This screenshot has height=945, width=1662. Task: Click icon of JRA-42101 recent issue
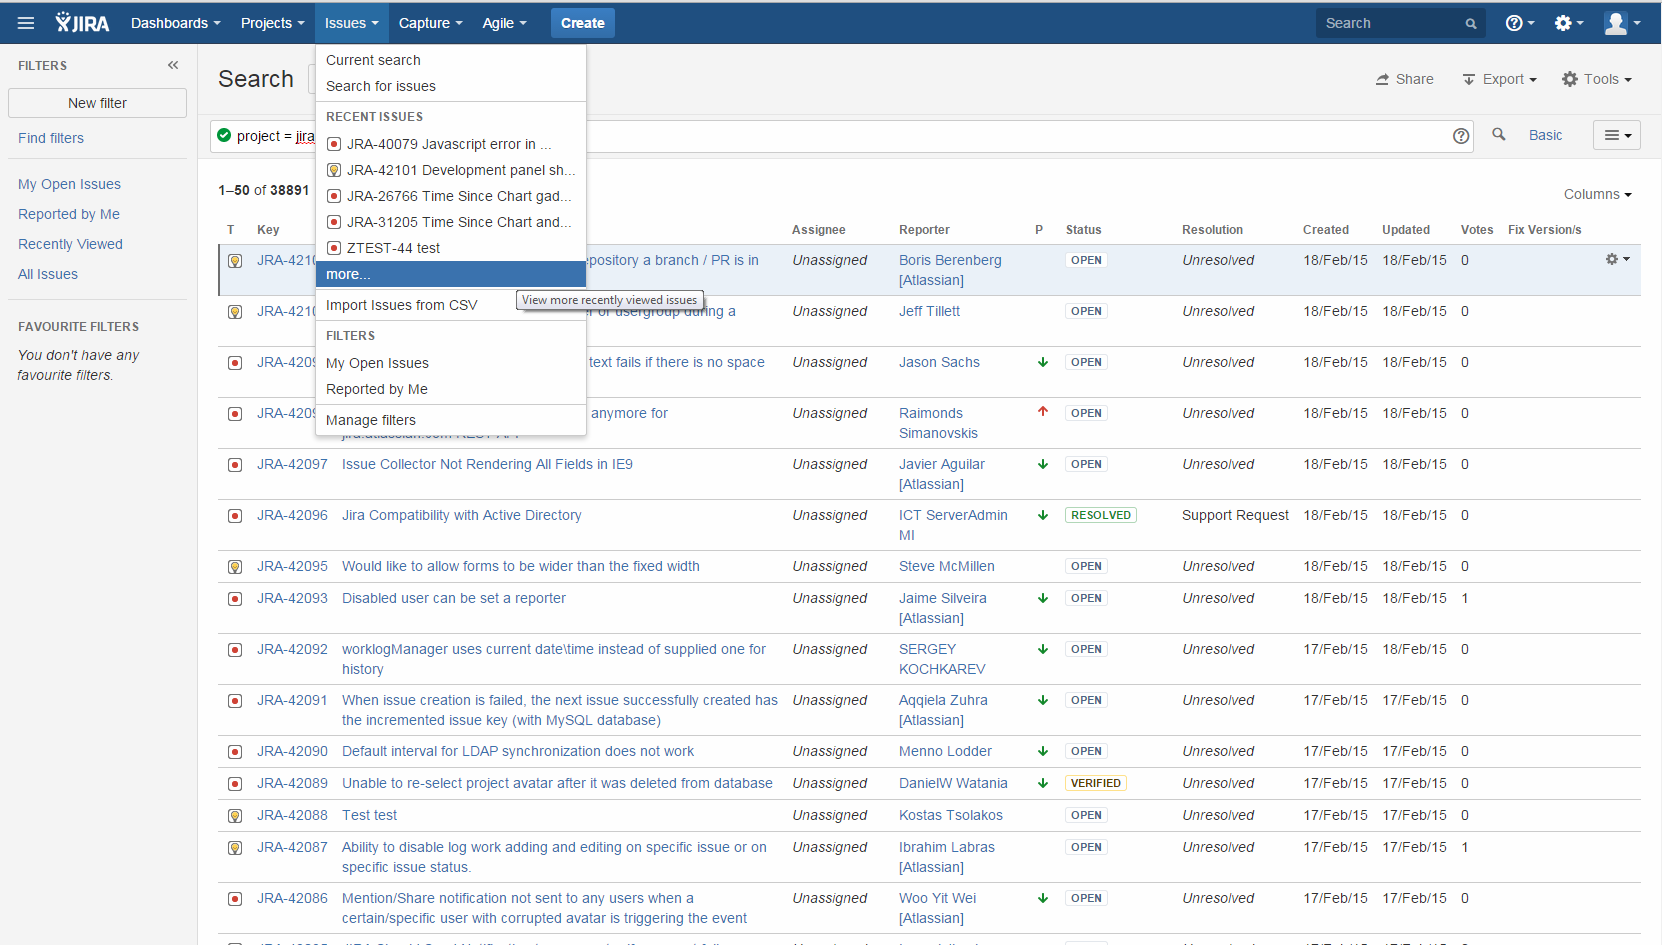point(334,170)
